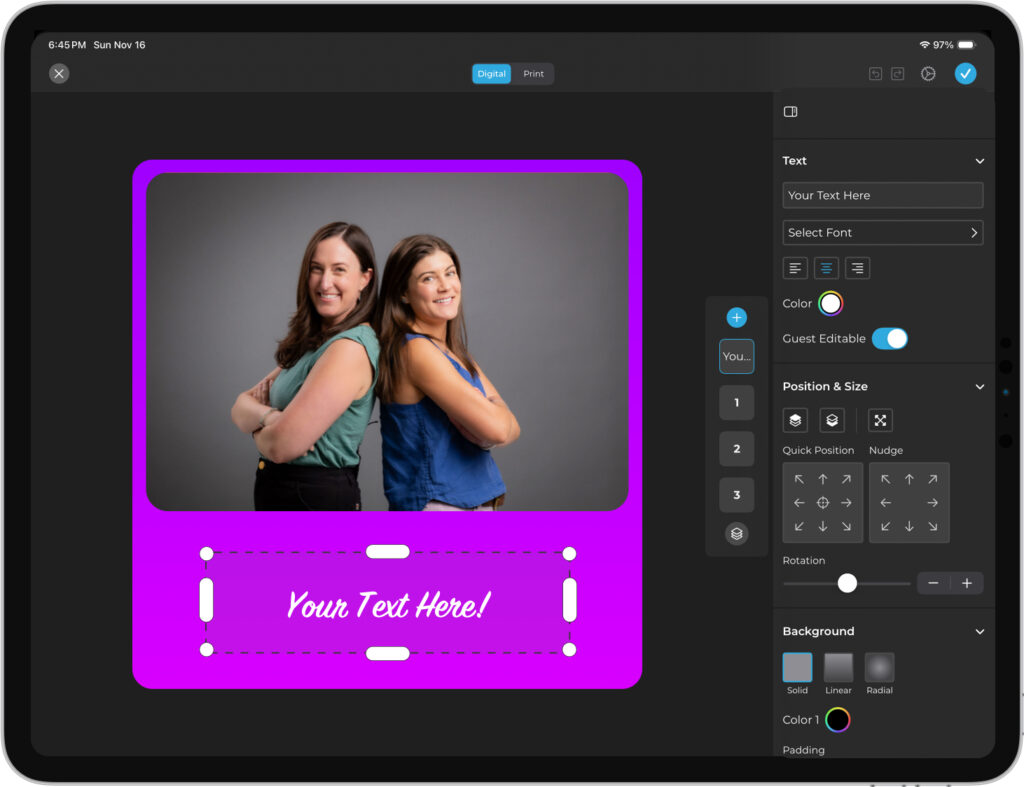Click the fit-to-canvas expand icon
This screenshot has width=1024, height=787.
880,421
